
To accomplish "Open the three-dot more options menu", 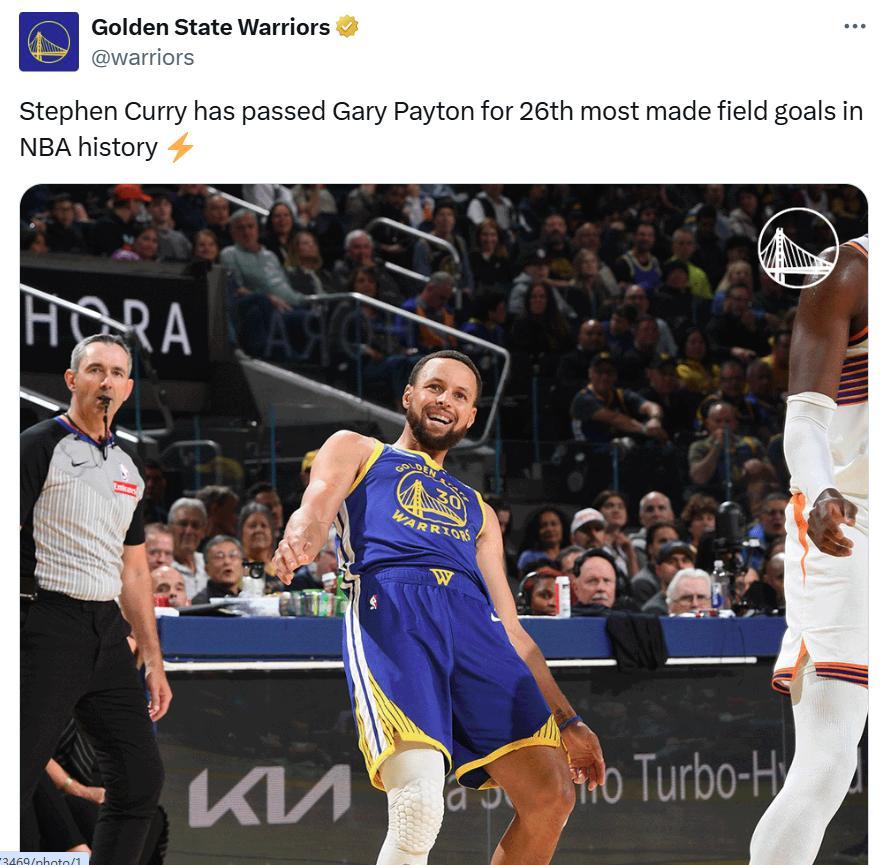I will click(855, 26).
